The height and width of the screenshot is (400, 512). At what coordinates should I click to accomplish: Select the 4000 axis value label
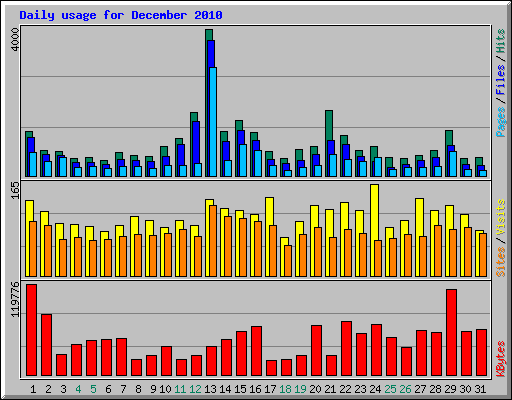click(x=15, y=40)
